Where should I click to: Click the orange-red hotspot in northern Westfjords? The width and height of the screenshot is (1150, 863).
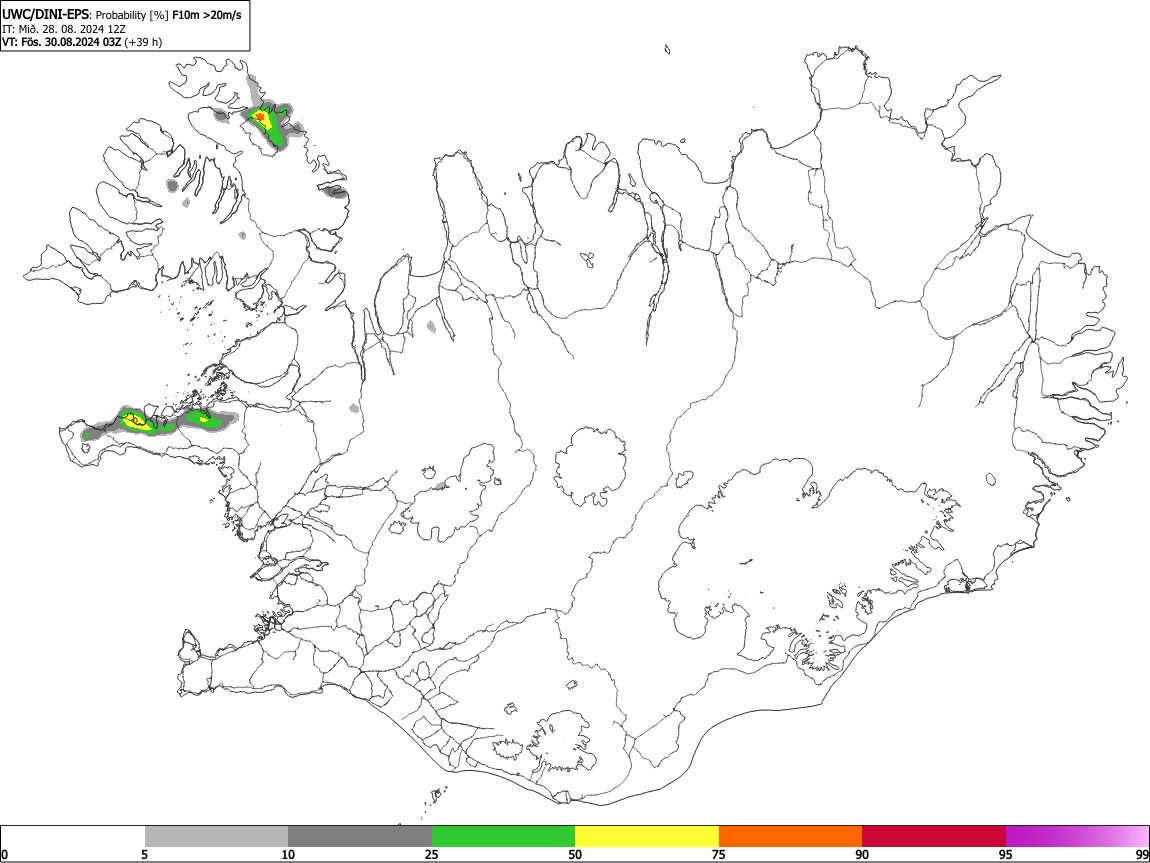coord(259,117)
